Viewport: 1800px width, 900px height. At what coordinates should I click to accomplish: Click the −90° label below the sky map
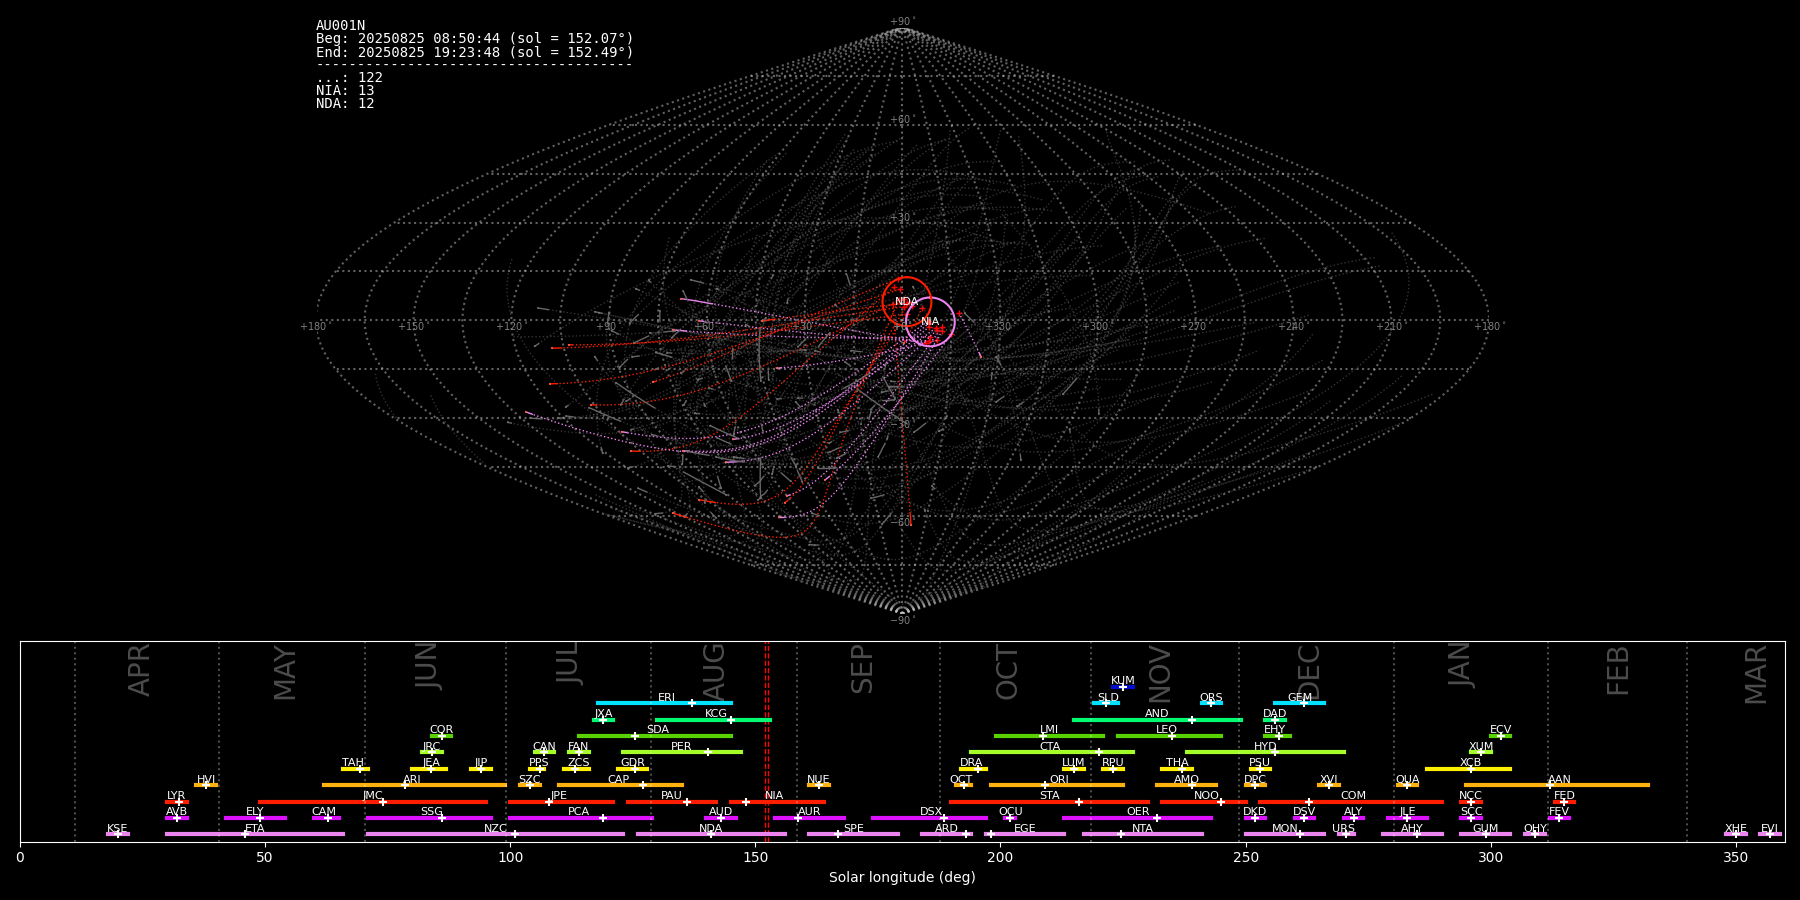(902, 621)
